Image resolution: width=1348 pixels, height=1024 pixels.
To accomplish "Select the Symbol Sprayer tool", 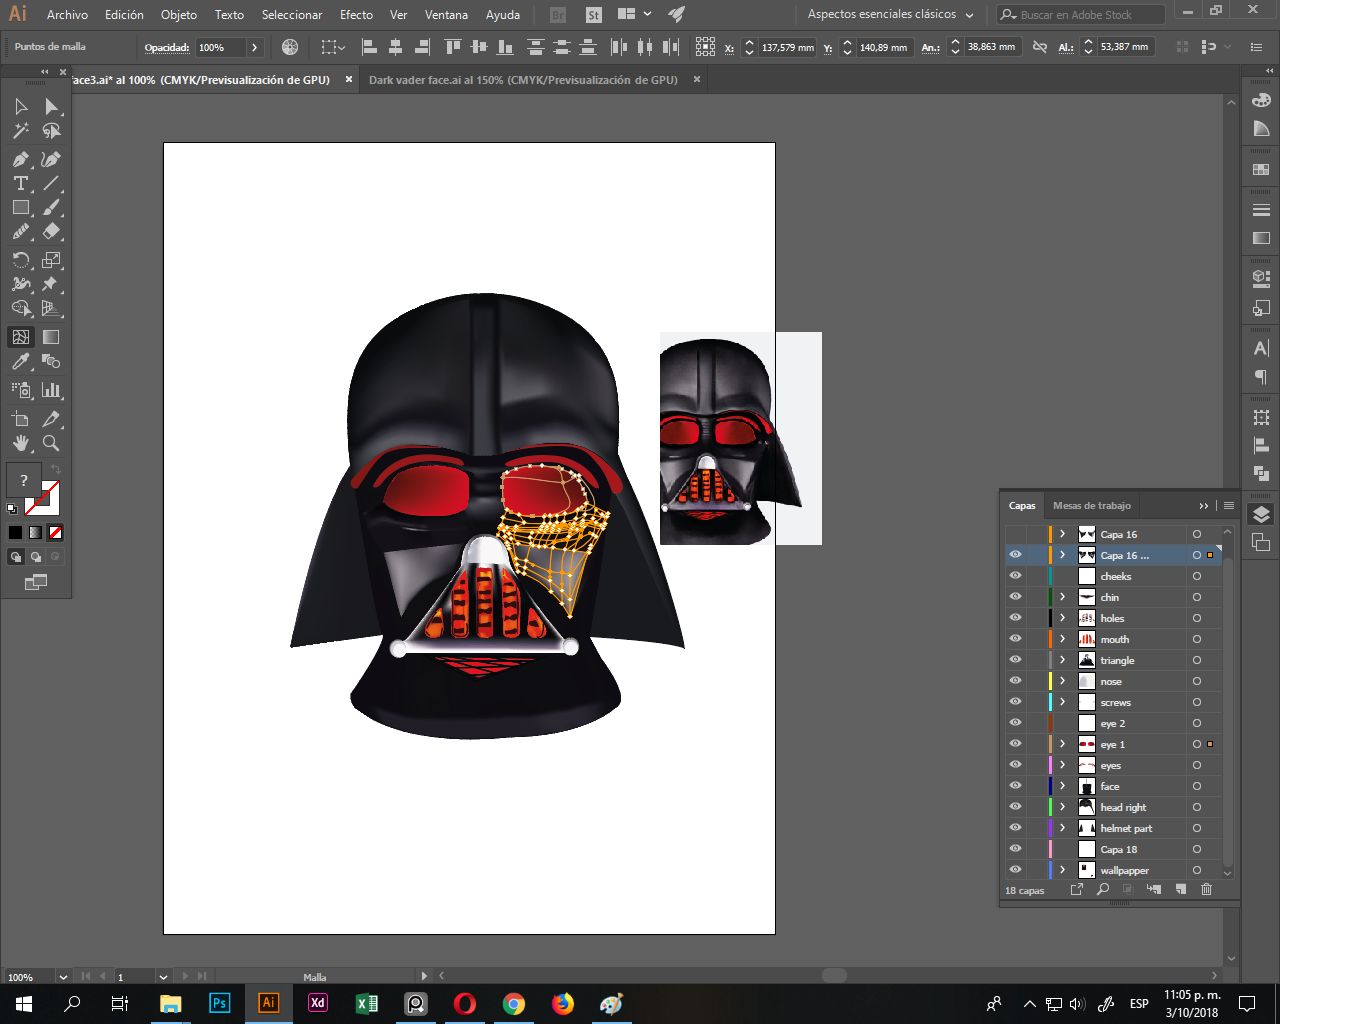I will (21, 390).
